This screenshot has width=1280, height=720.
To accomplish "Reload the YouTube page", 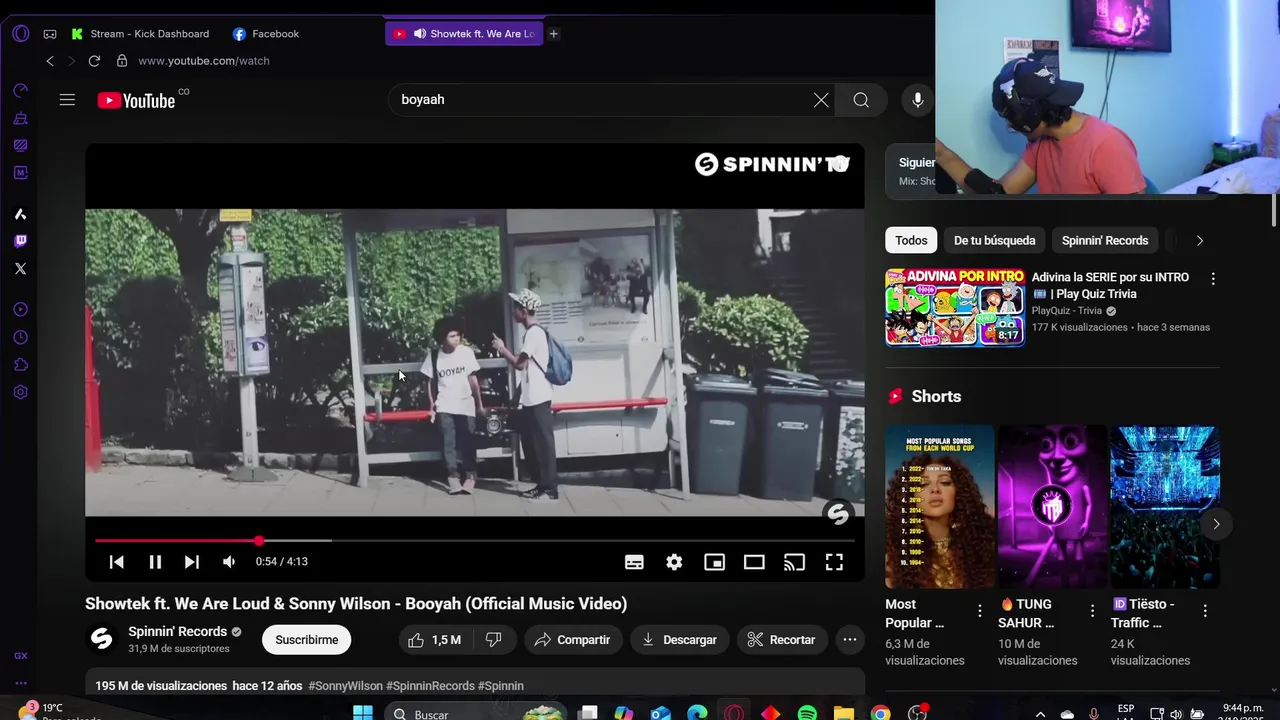I will [94, 61].
